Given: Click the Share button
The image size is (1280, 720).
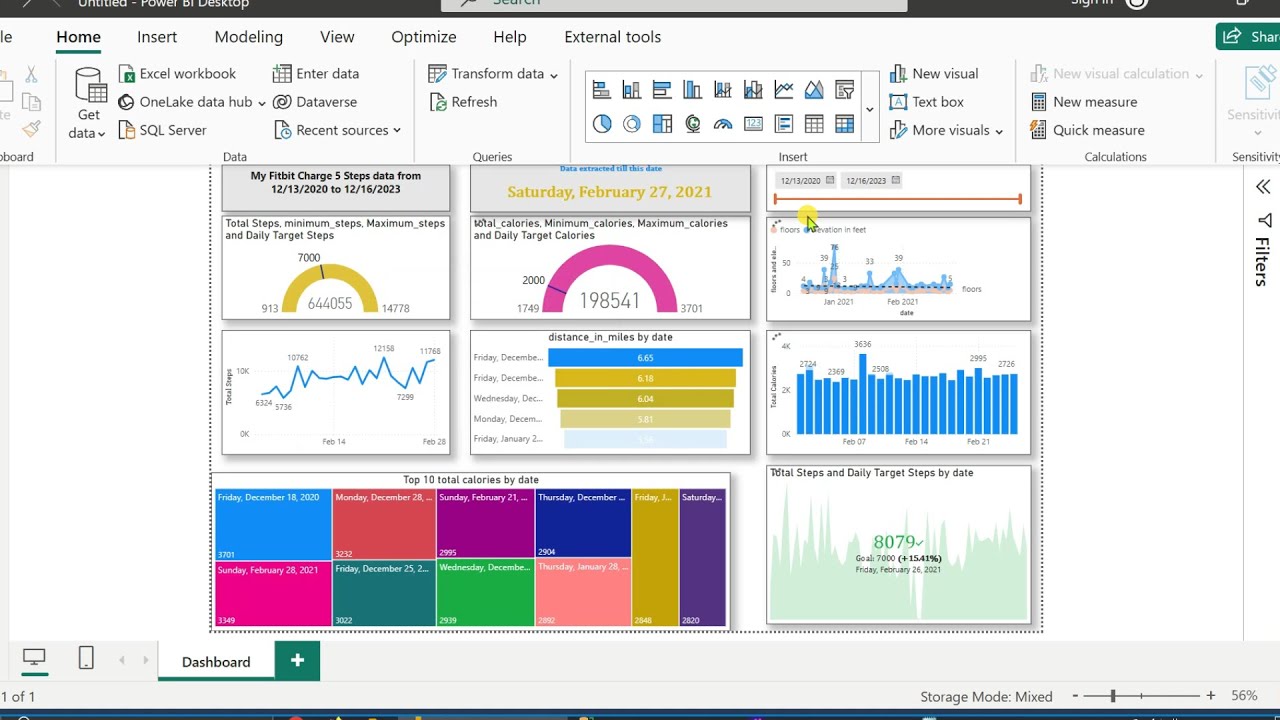Looking at the screenshot, I should point(1248,37).
